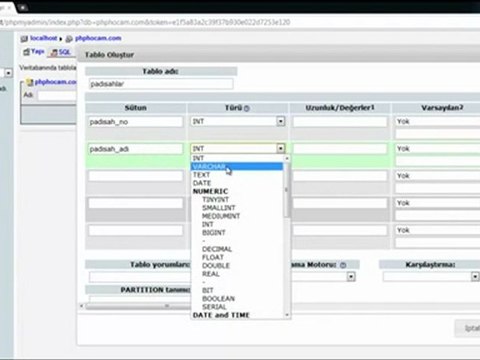Click the padisah_adi column name field
480x360 pixels.
point(136,149)
